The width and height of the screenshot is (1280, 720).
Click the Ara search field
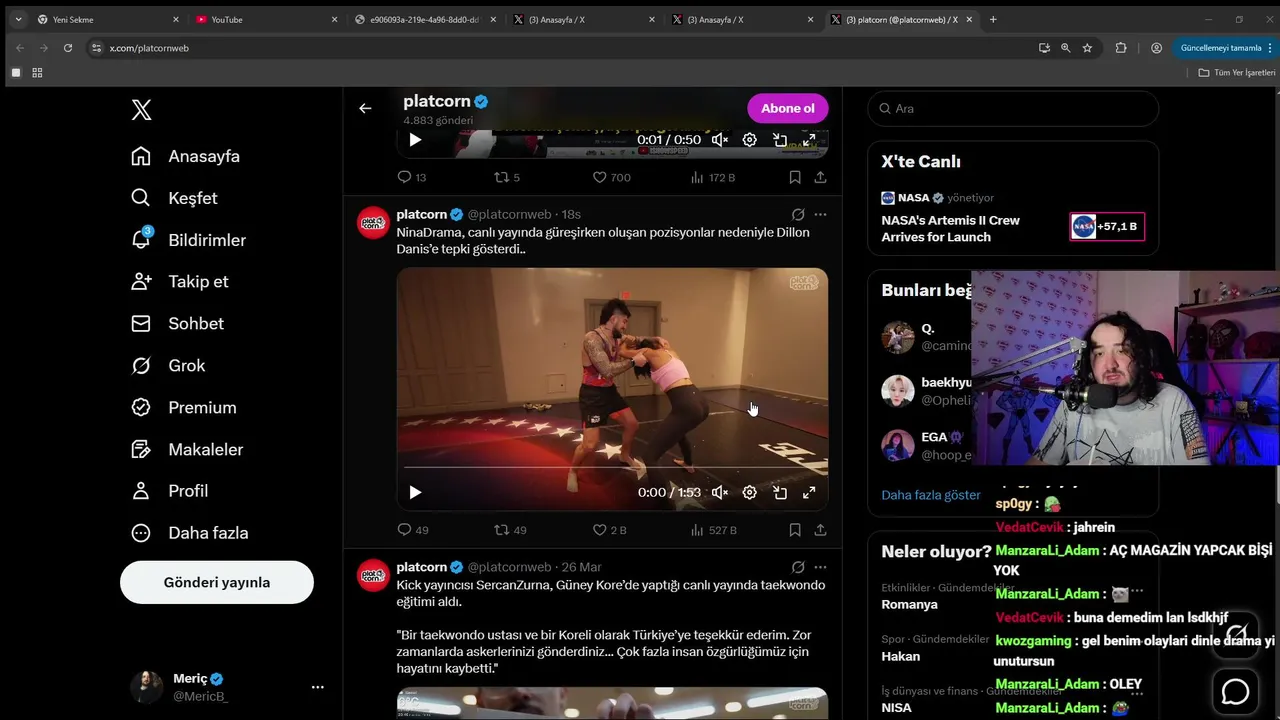point(1013,108)
